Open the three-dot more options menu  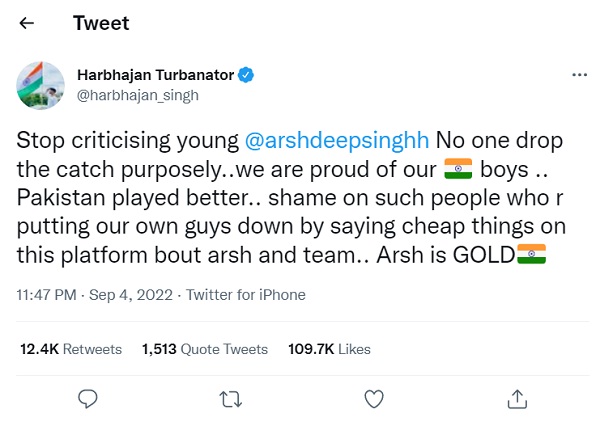tap(578, 75)
